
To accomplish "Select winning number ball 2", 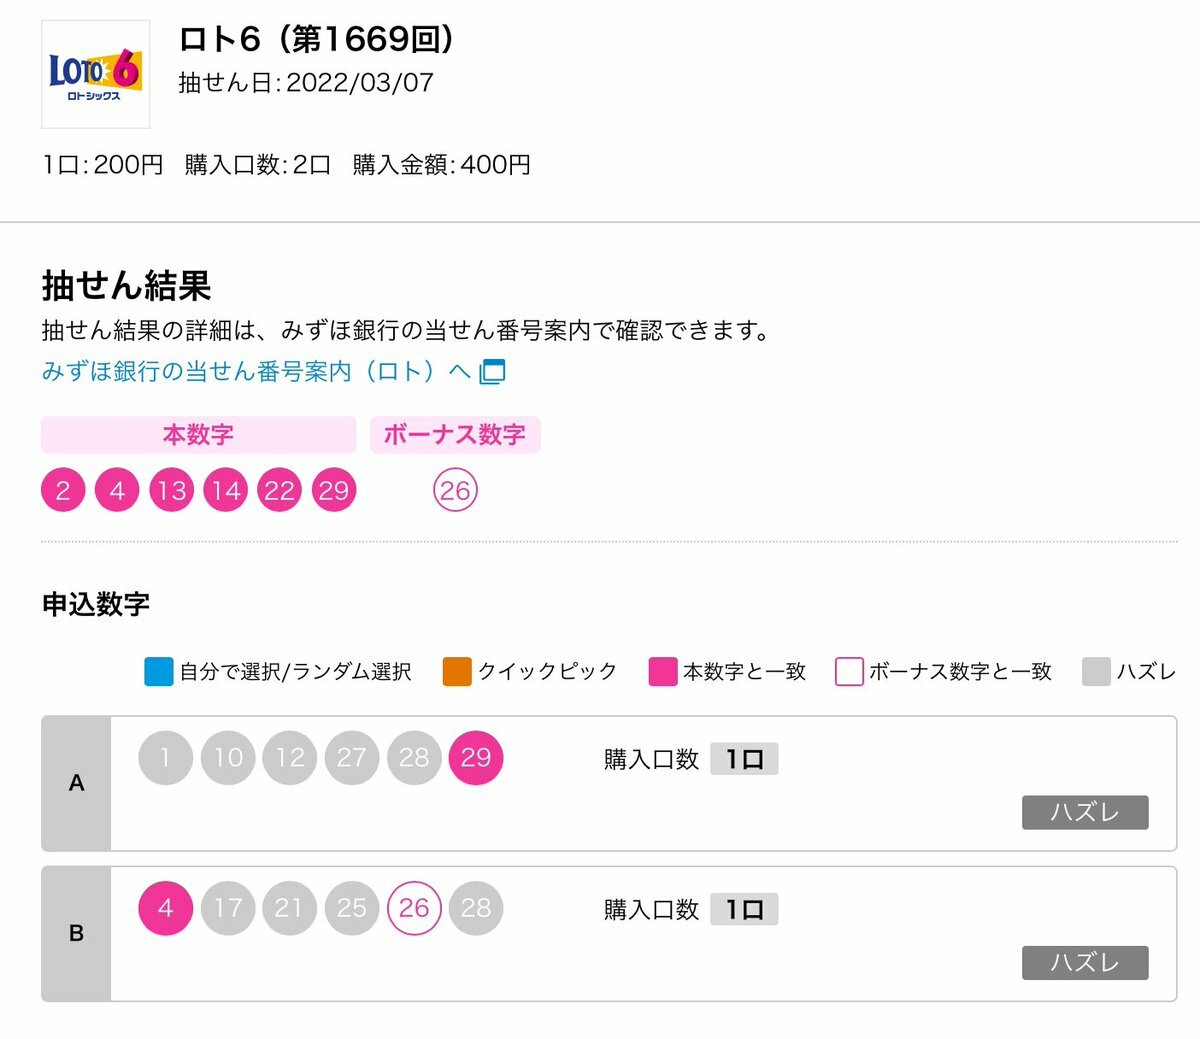I will pyautogui.click(x=63, y=490).
